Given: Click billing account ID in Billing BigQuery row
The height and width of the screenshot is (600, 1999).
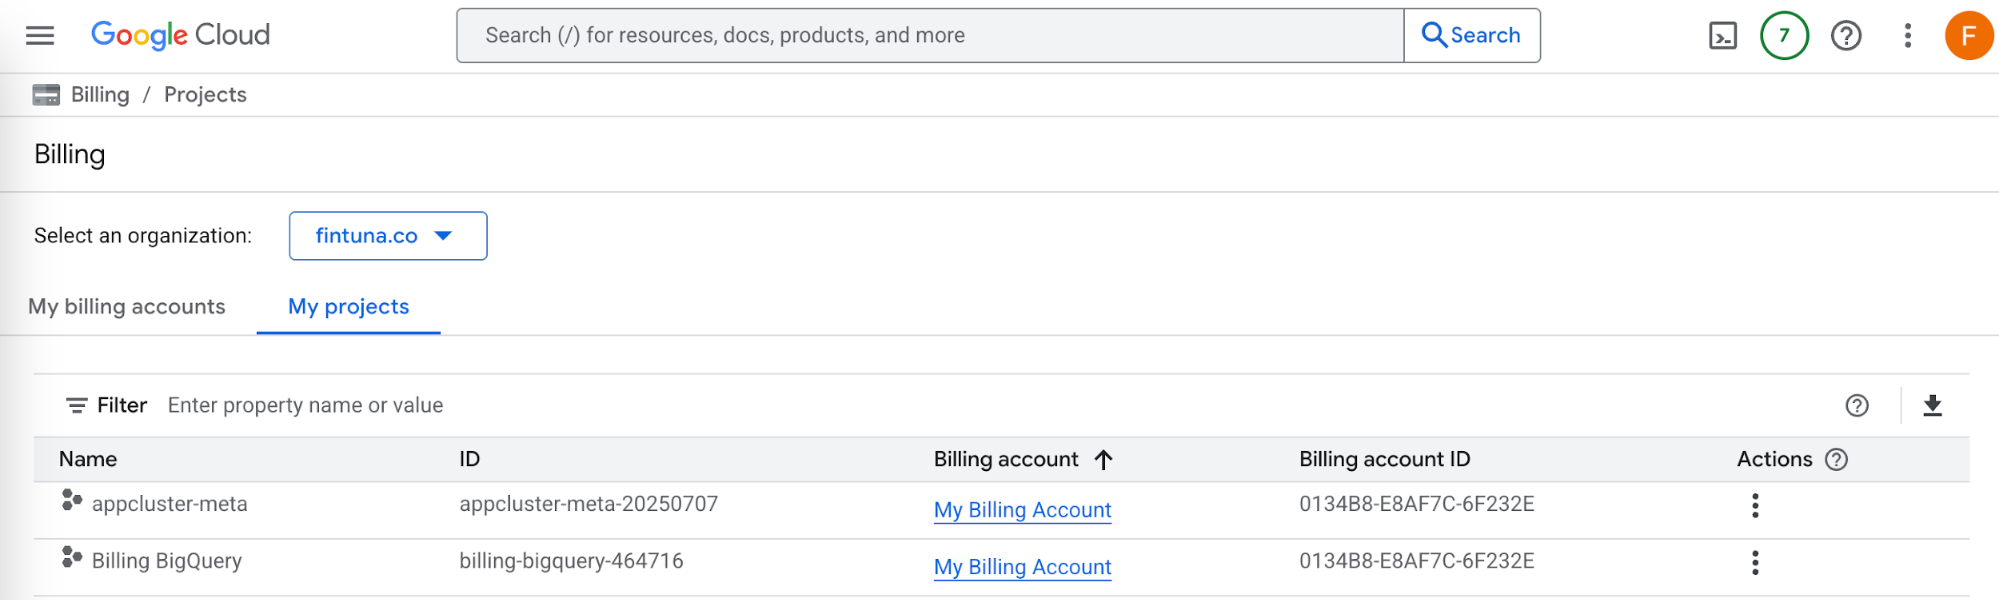Looking at the screenshot, I should coord(1417,561).
